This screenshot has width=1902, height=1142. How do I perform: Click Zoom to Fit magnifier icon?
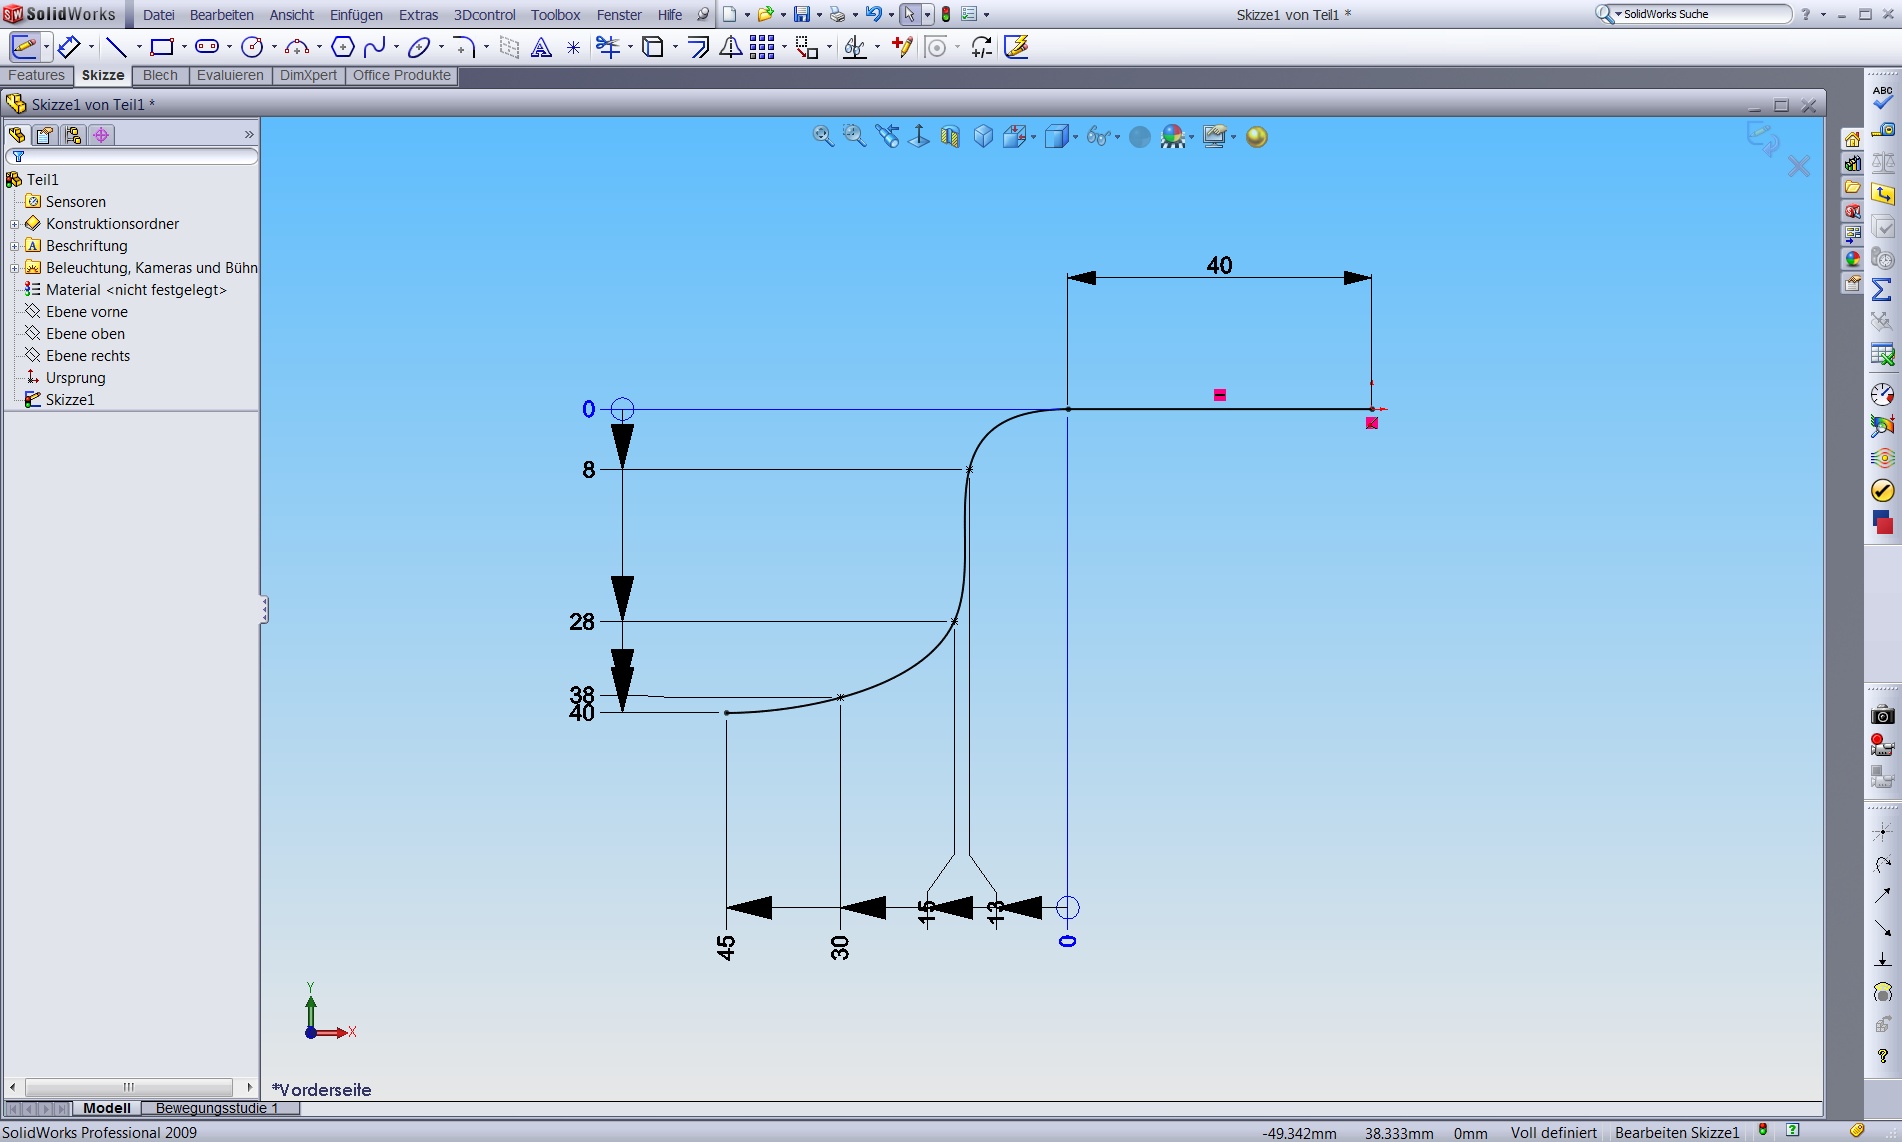[822, 137]
